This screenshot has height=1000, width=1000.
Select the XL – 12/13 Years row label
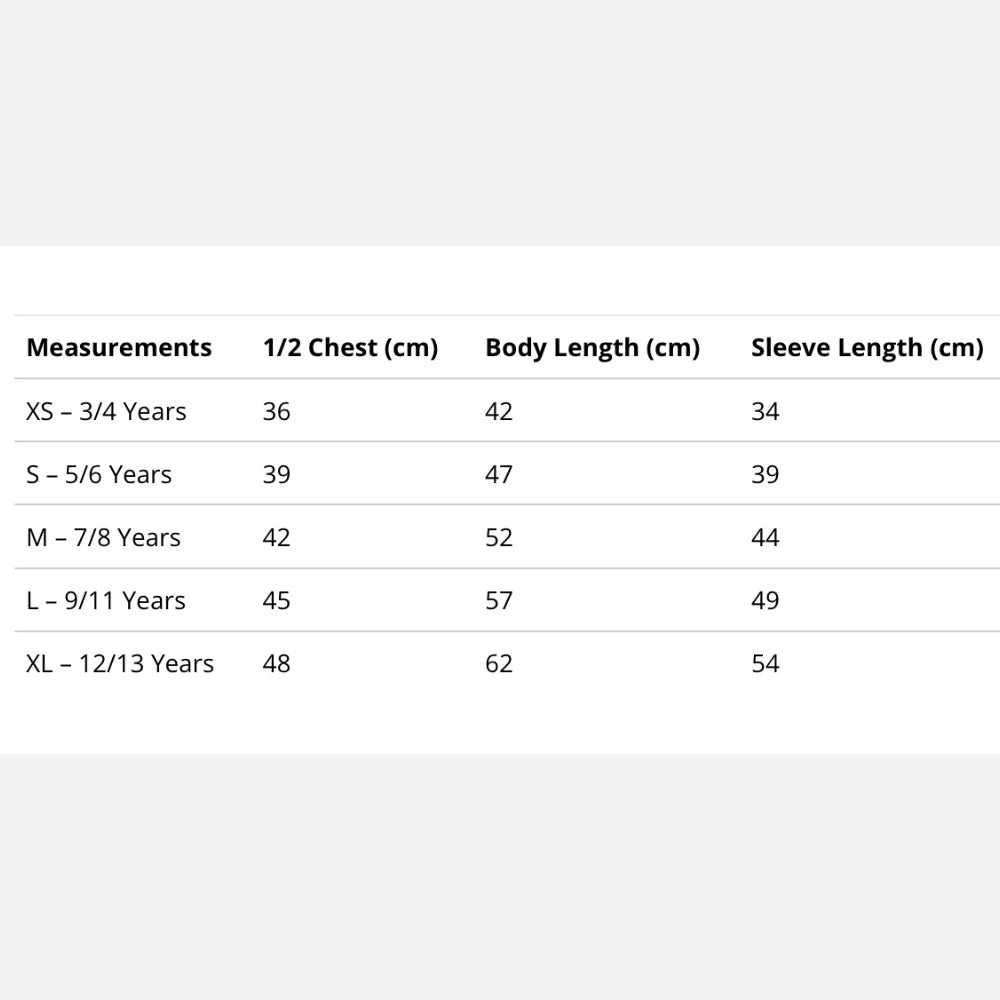pyautogui.click(x=120, y=663)
